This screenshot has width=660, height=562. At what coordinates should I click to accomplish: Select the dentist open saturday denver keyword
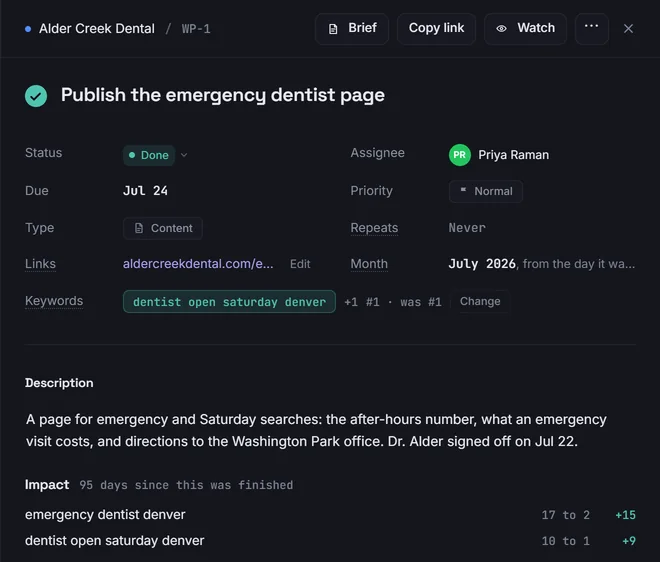229,301
